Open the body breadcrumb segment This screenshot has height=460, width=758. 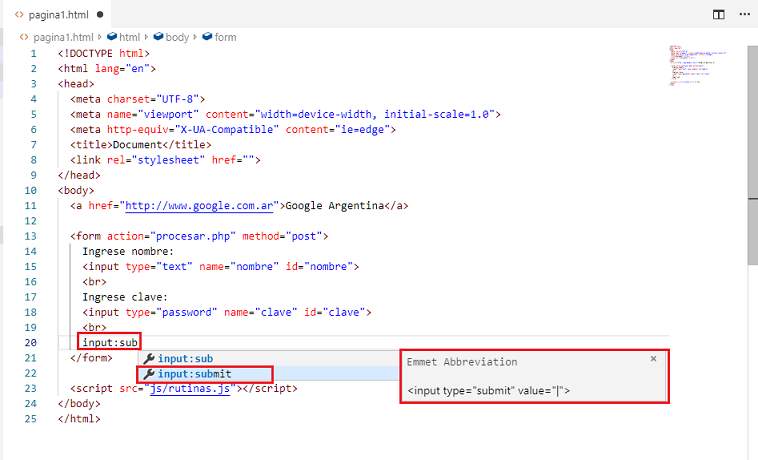click(x=177, y=37)
